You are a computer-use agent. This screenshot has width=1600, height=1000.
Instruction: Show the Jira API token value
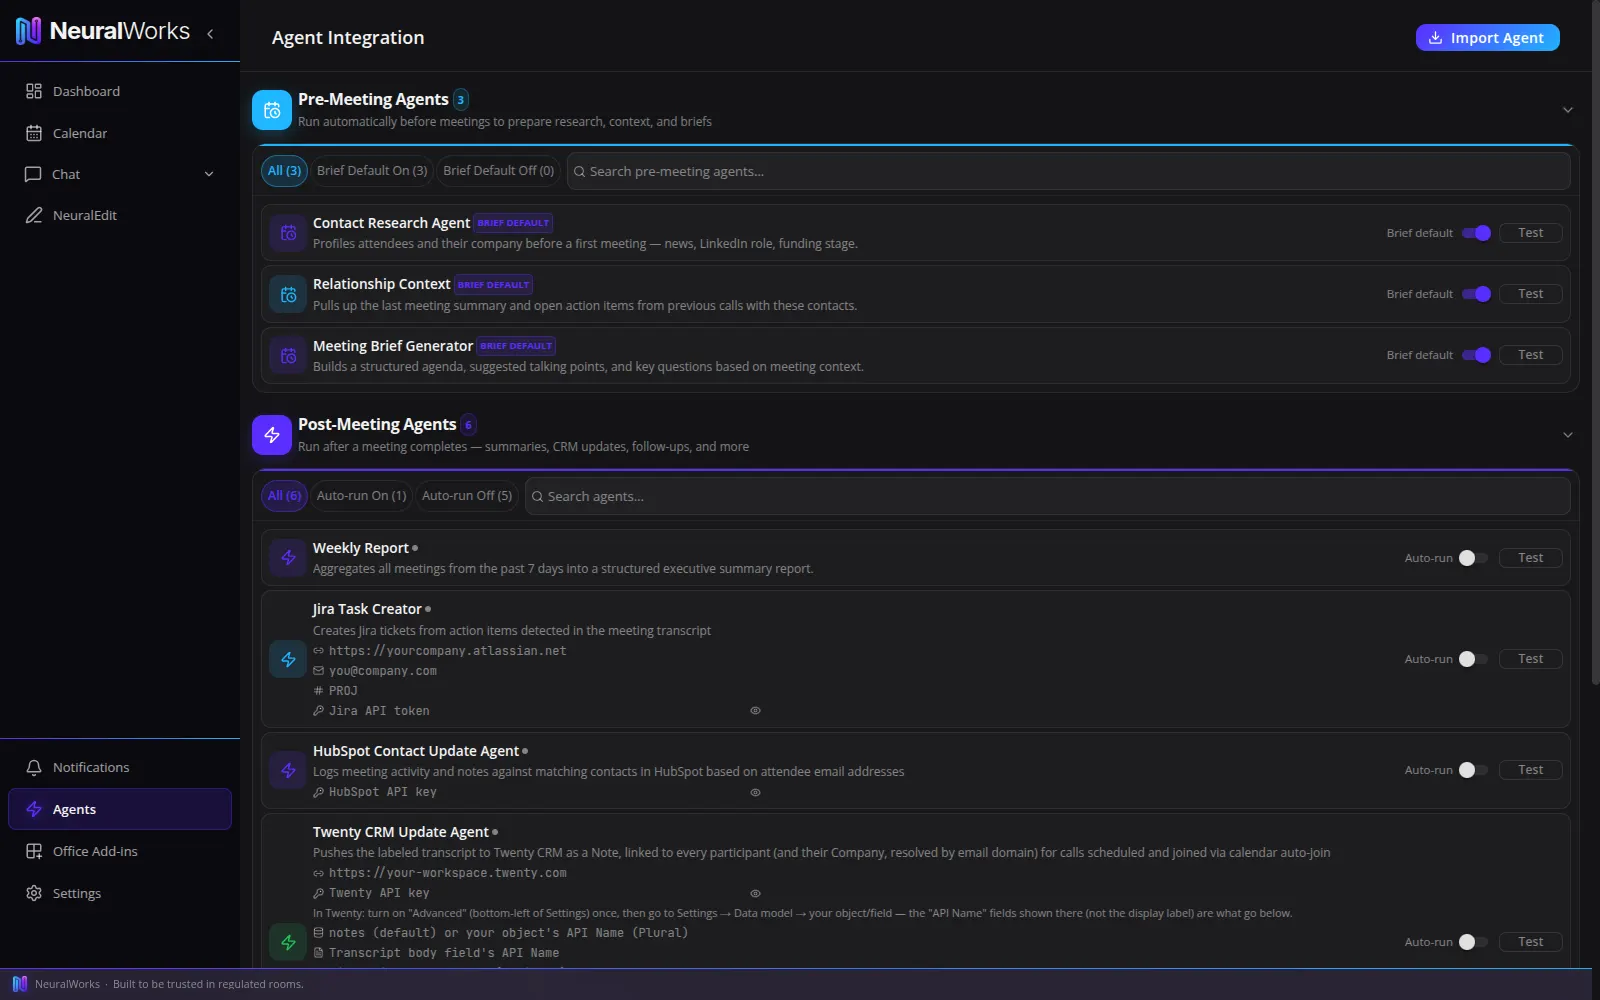[x=755, y=711]
